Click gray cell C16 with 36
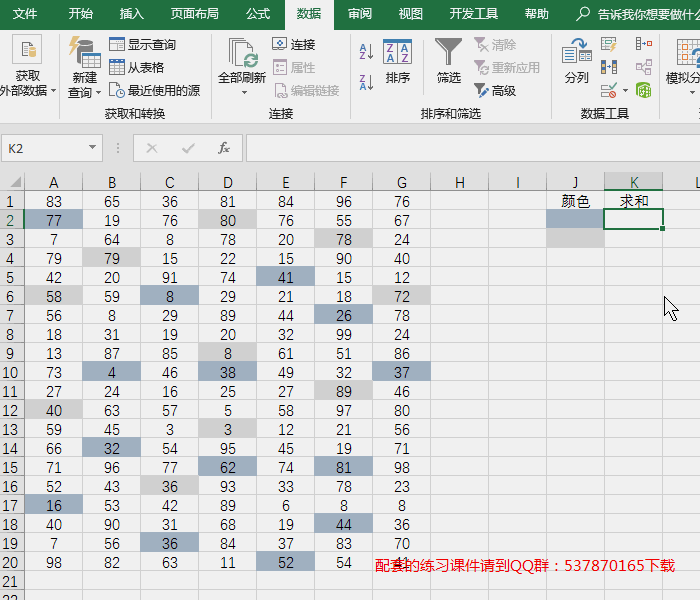 point(170,487)
